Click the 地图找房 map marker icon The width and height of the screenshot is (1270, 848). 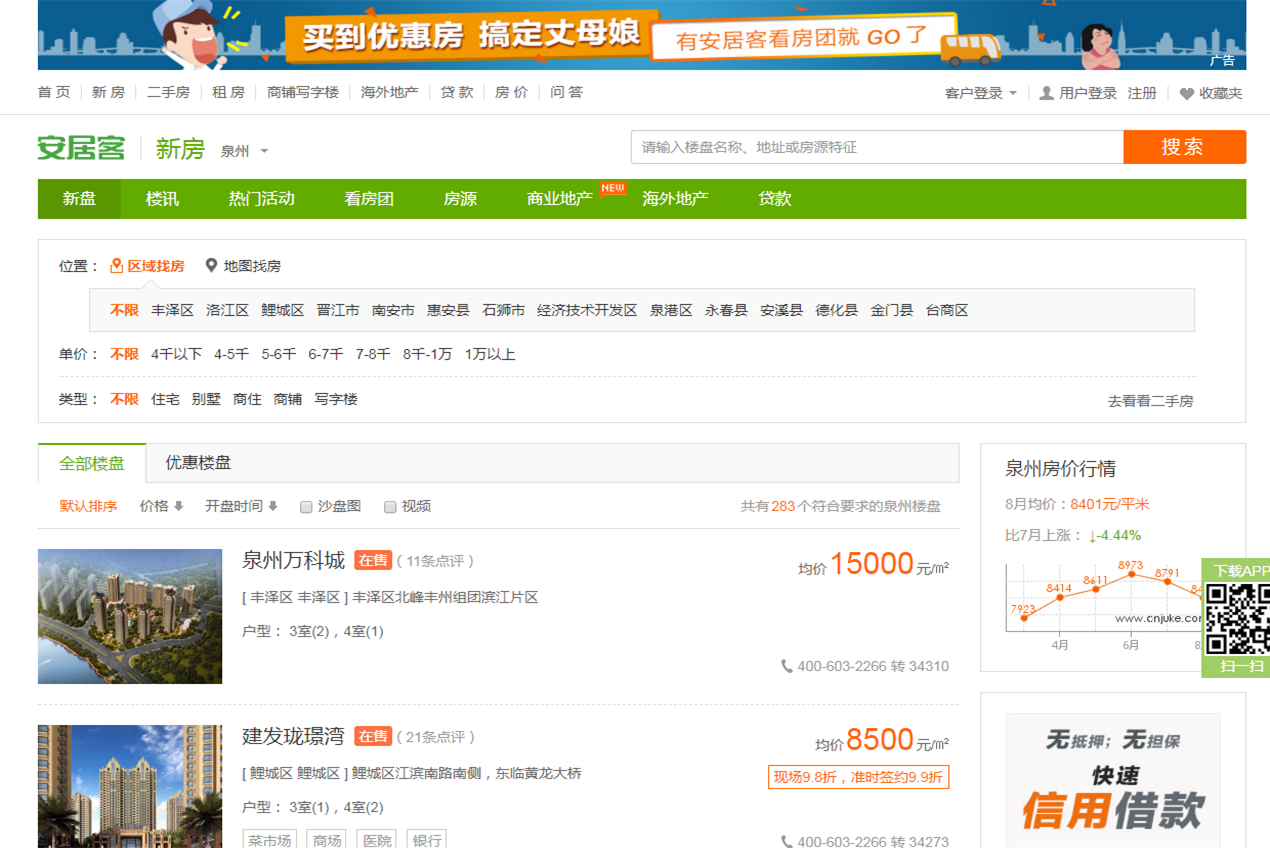[x=211, y=266]
